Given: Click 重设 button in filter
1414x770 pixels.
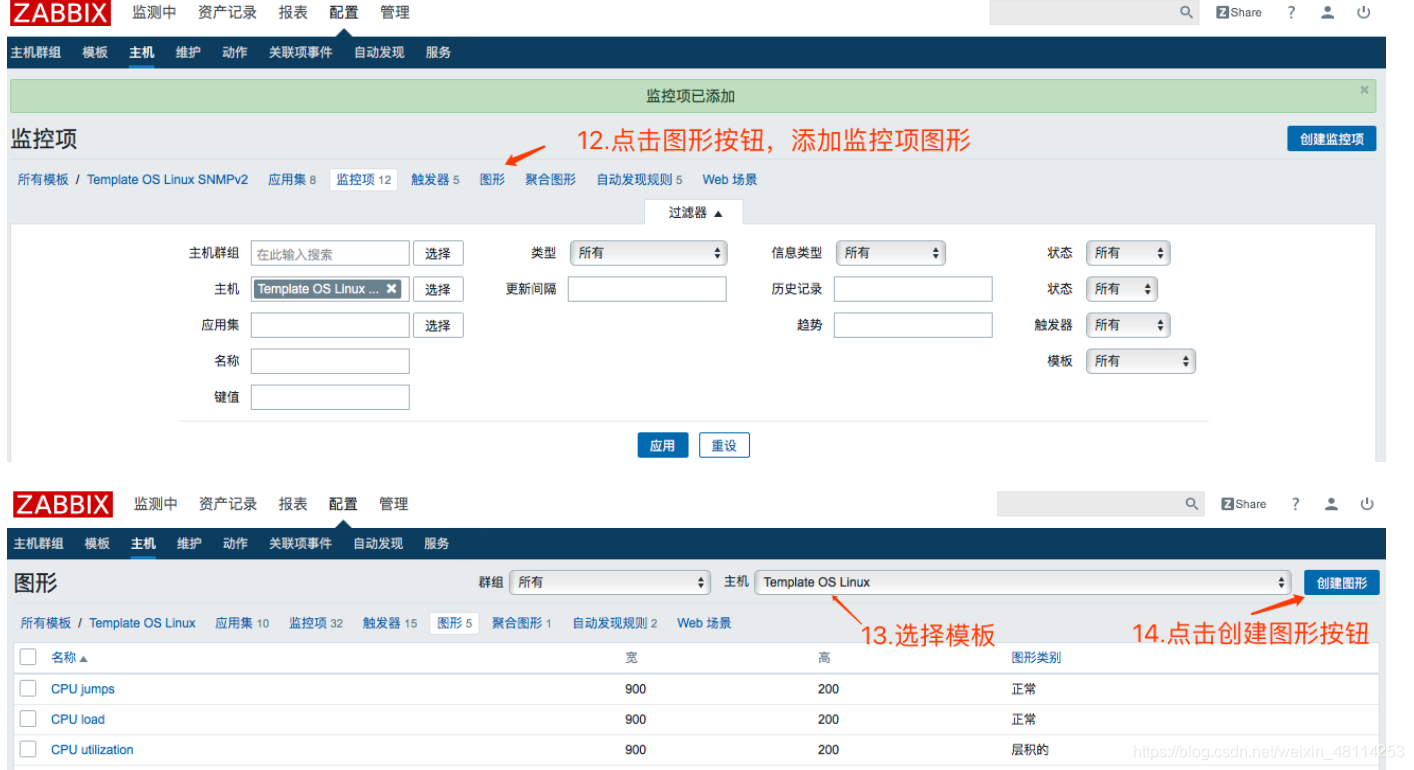Looking at the screenshot, I should pyautogui.click(x=724, y=445).
